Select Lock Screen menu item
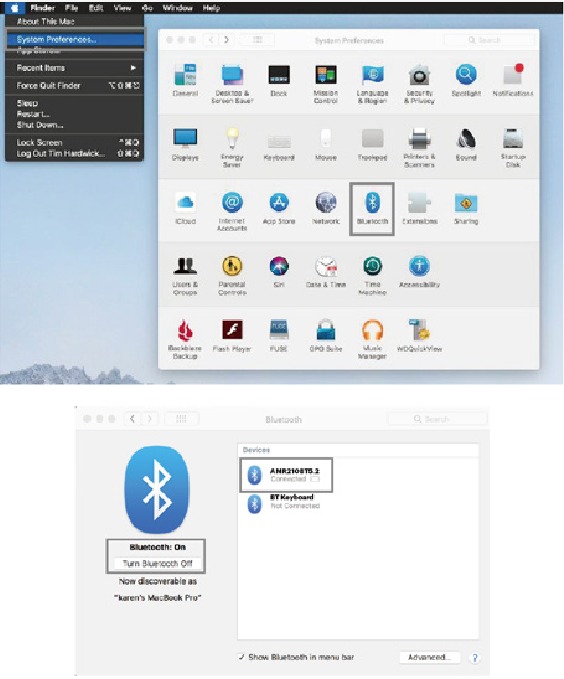The width and height of the screenshot is (564, 679). click(75, 142)
